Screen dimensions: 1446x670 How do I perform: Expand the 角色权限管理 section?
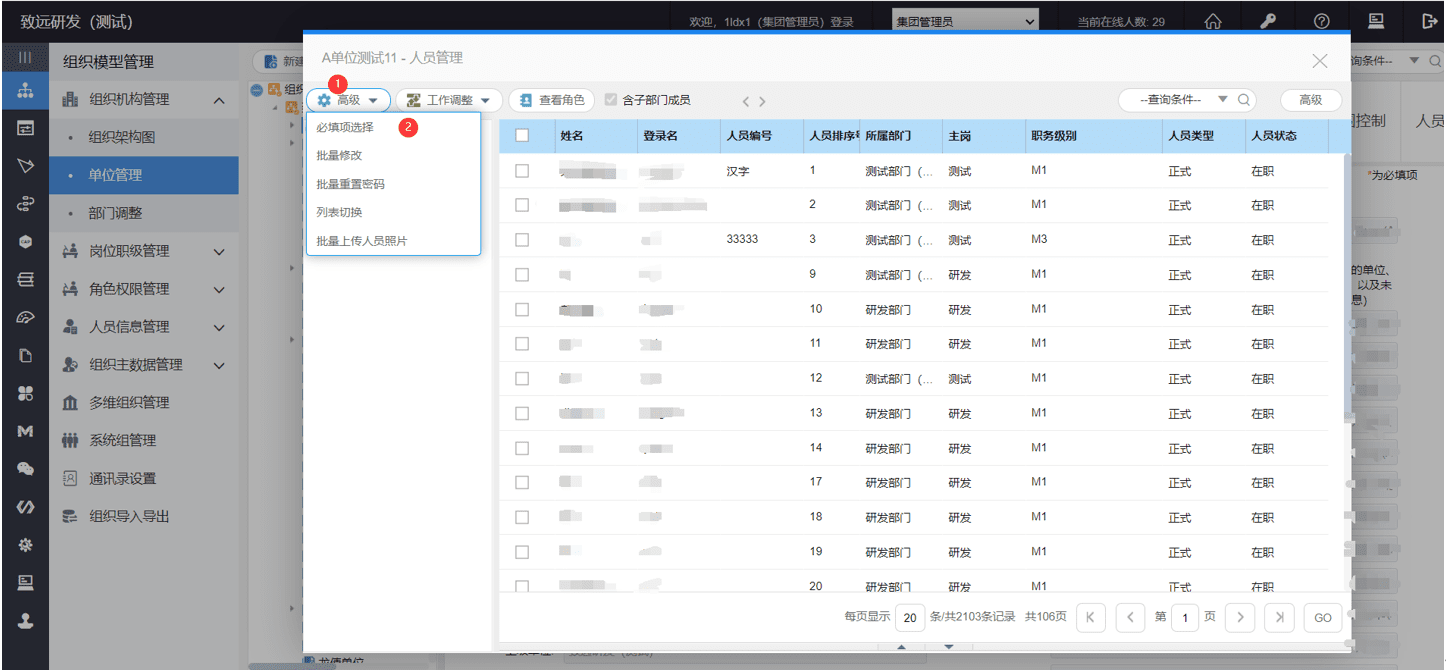219,290
